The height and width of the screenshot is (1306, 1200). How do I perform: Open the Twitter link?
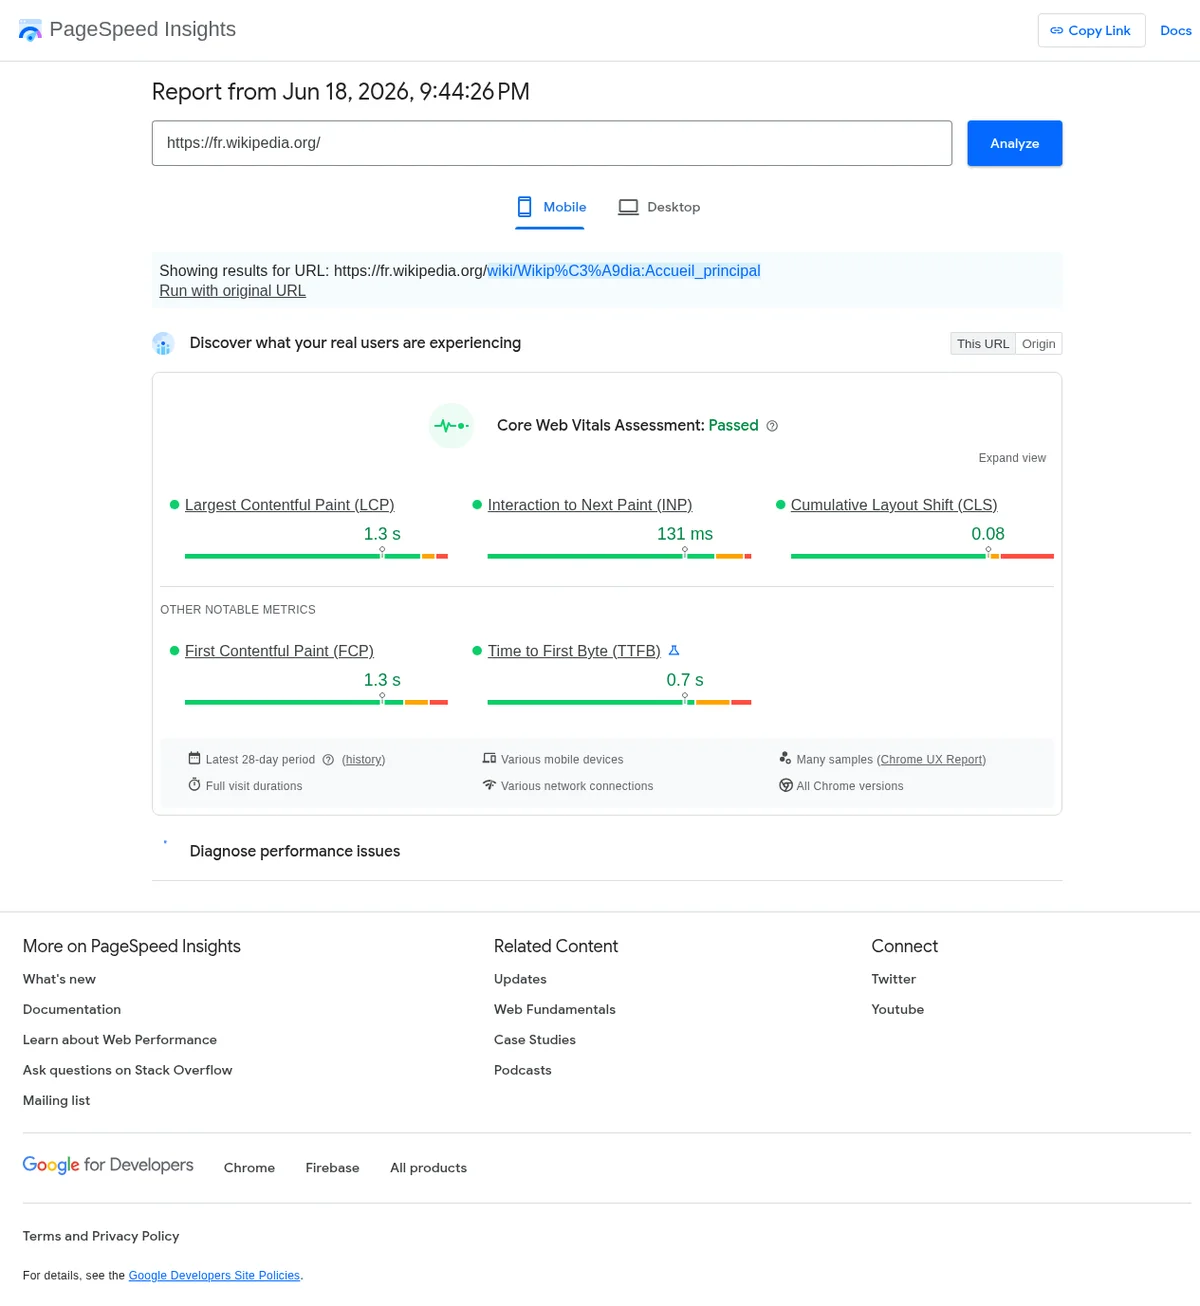(x=894, y=979)
